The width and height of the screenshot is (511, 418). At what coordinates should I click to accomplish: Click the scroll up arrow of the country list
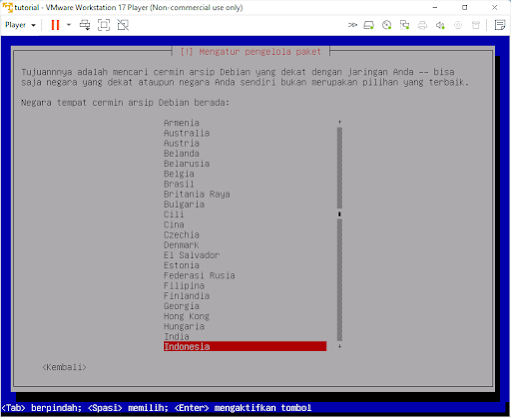[339, 122]
